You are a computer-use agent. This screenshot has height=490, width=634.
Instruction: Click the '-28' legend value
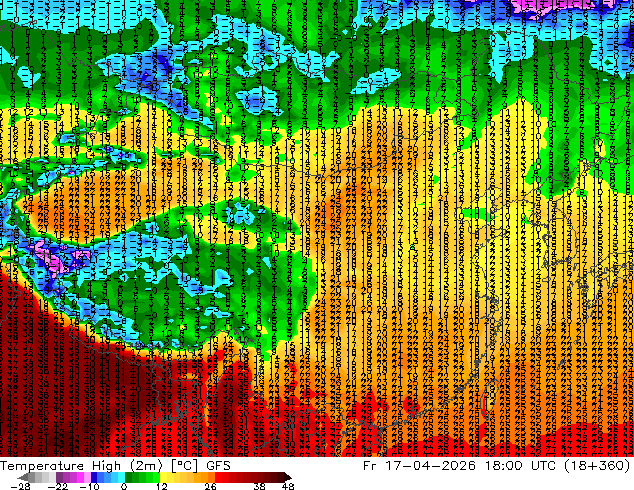click(x=20, y=486)
